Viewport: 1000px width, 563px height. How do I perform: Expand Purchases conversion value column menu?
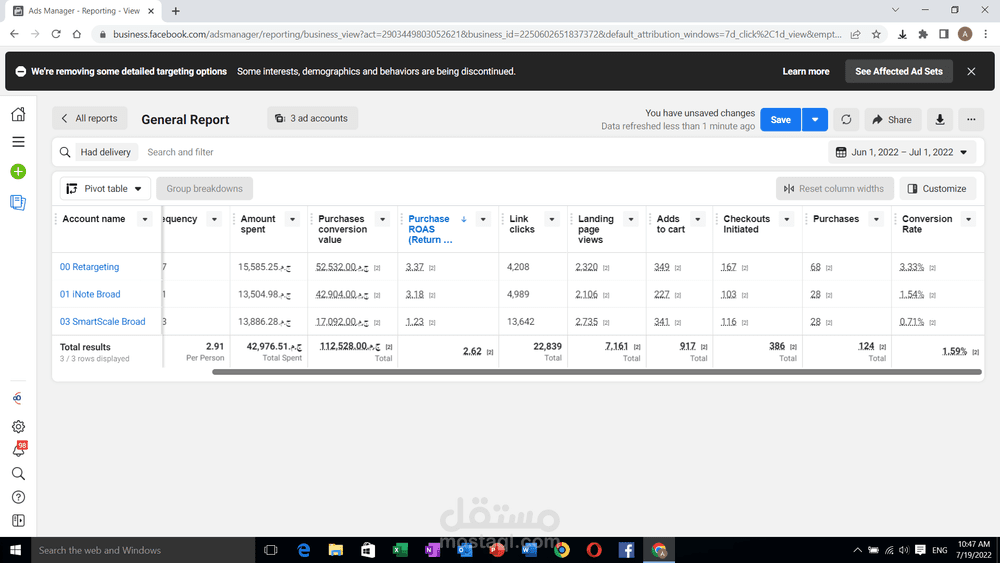pyautogui.click(x=383, y=219)
